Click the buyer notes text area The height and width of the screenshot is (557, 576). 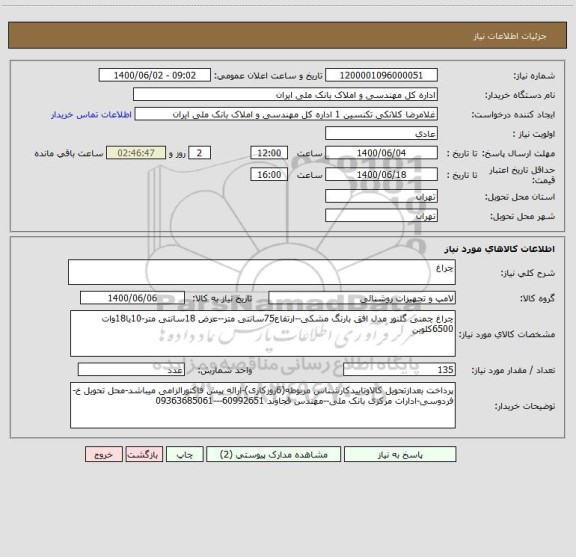point(263,405)
